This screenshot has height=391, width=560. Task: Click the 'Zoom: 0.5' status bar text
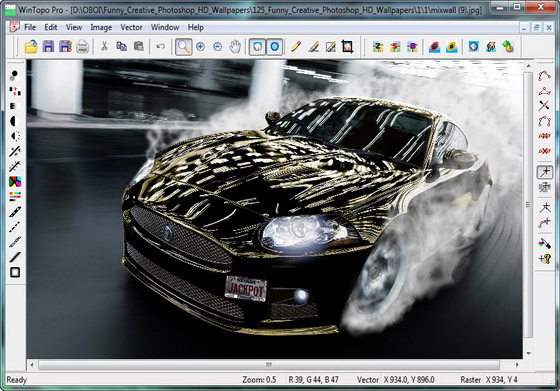coord(259,380)
